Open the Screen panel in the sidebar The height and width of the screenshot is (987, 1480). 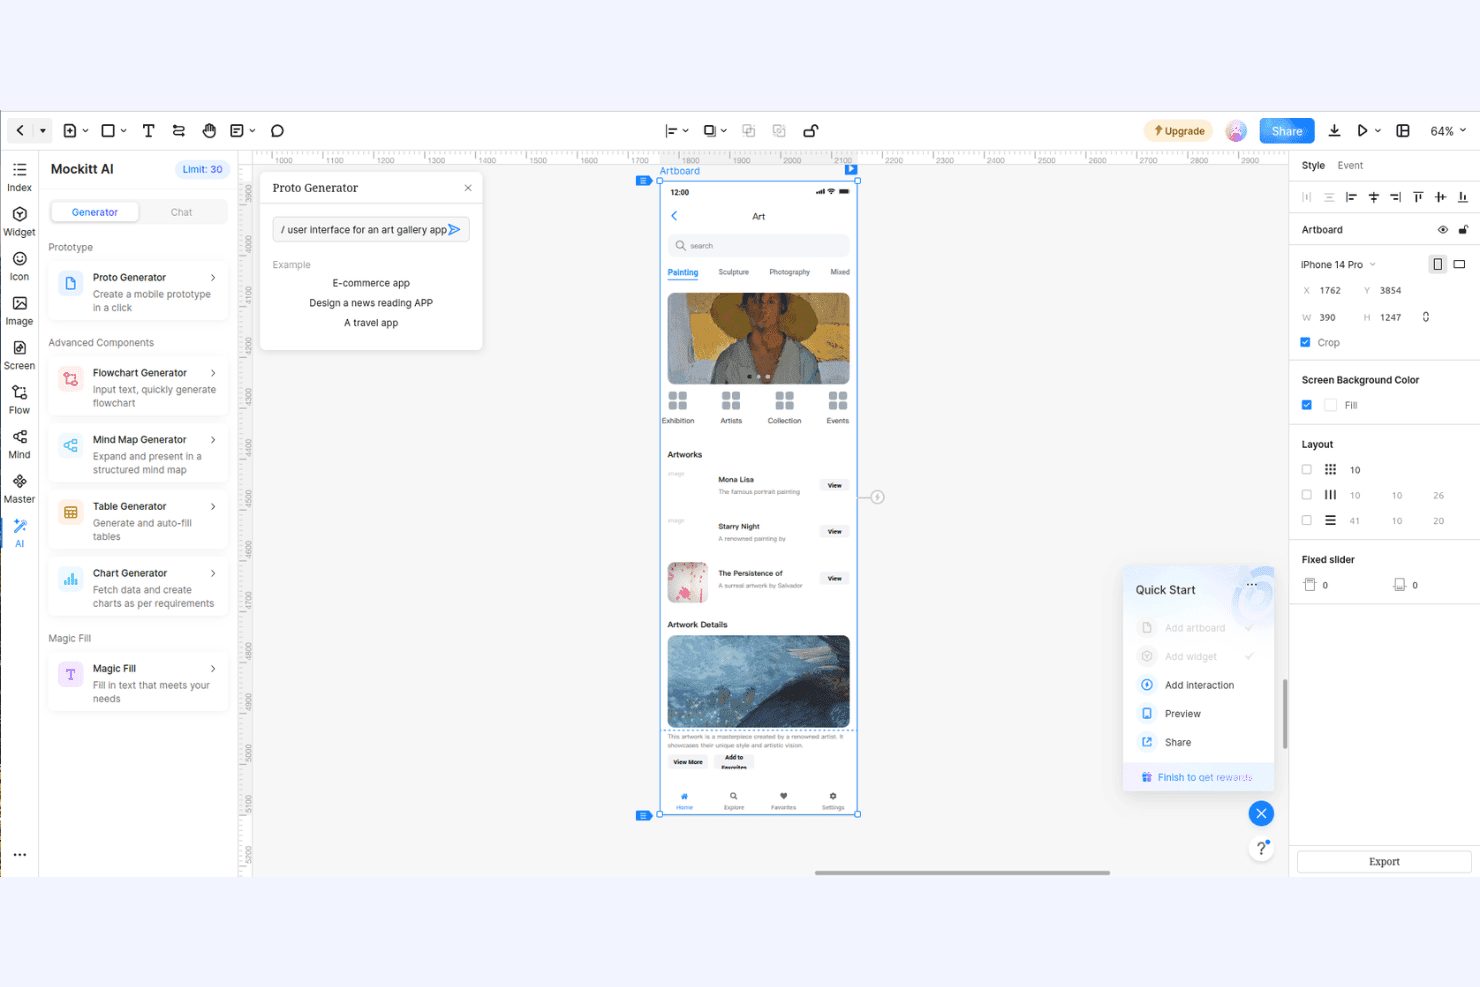[x=19, y=355]
